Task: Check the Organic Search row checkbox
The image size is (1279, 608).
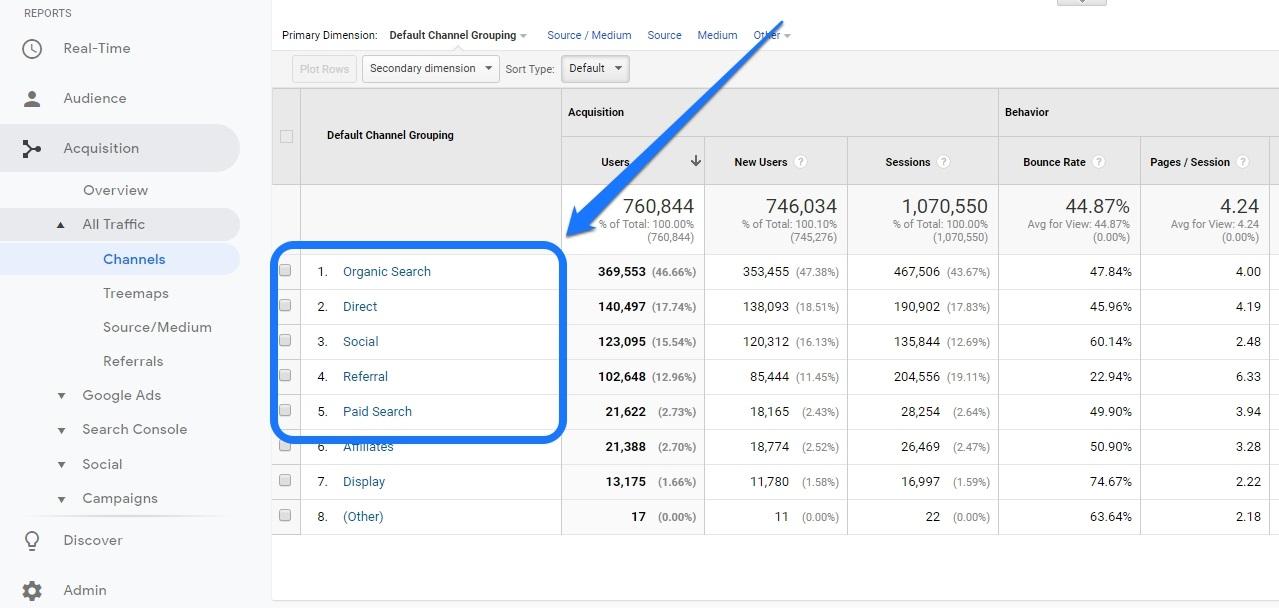Action: (285, 271)
